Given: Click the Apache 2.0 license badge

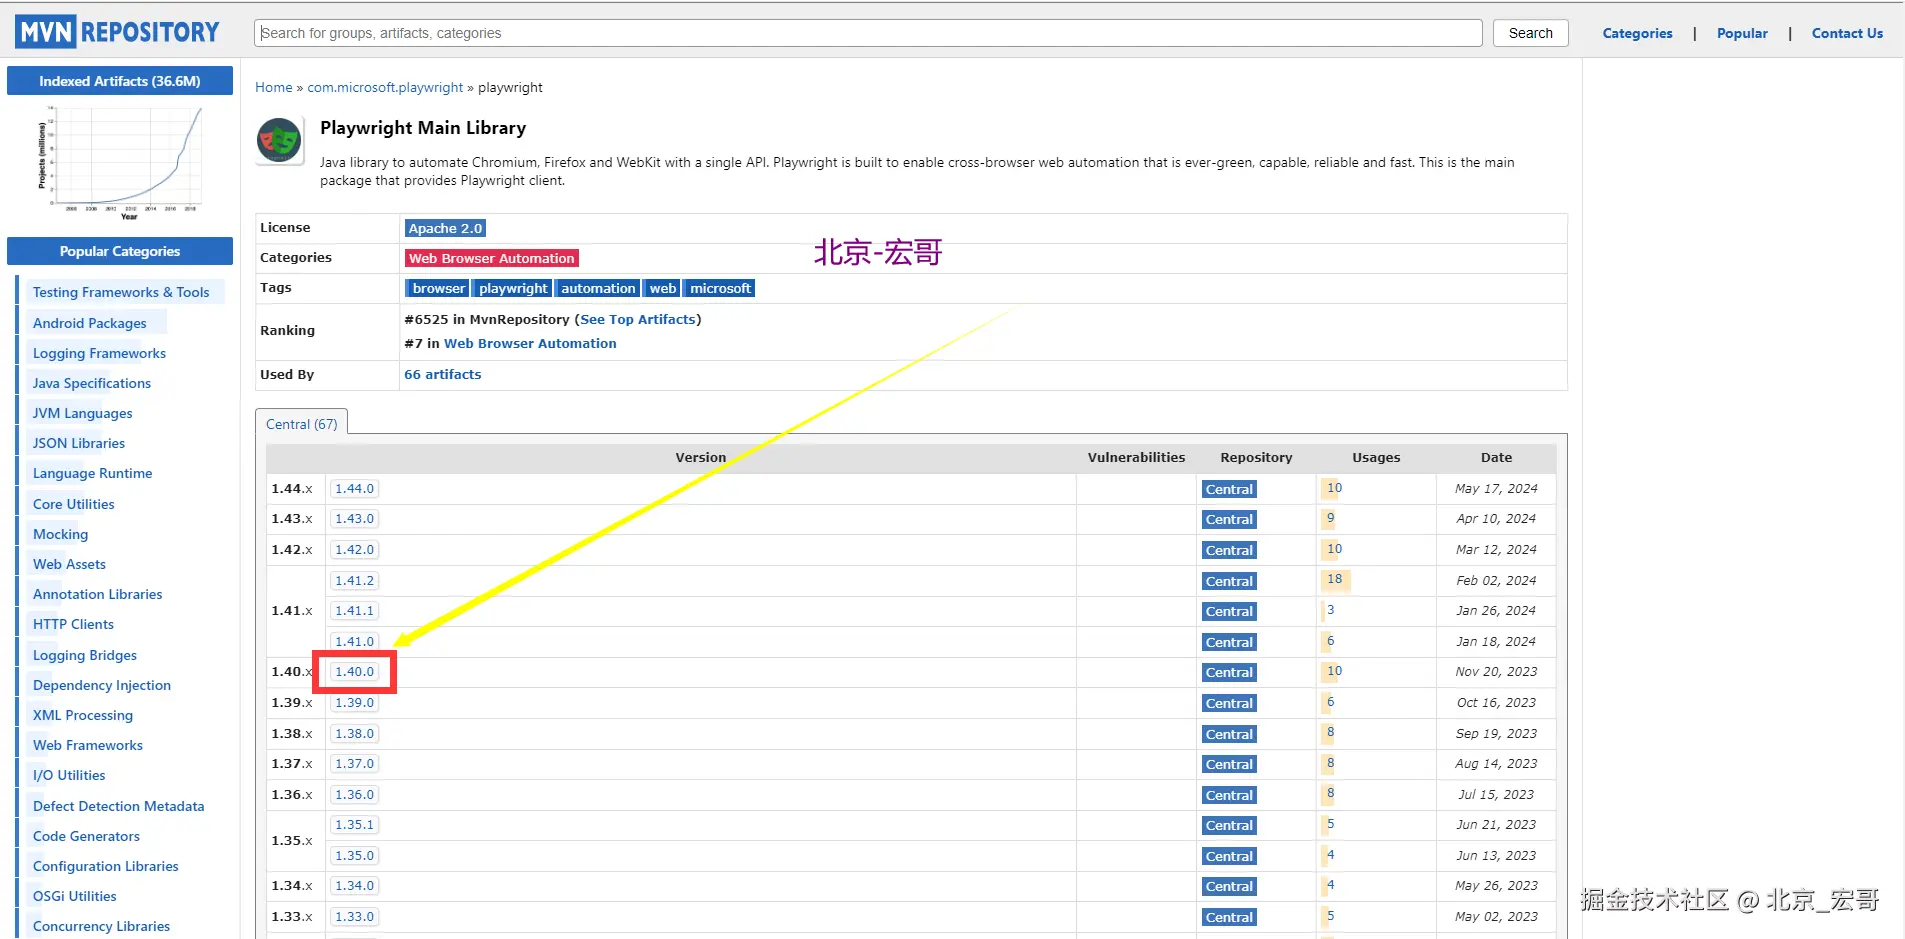Looking at the screenshot, I should [x=445, y=228].
